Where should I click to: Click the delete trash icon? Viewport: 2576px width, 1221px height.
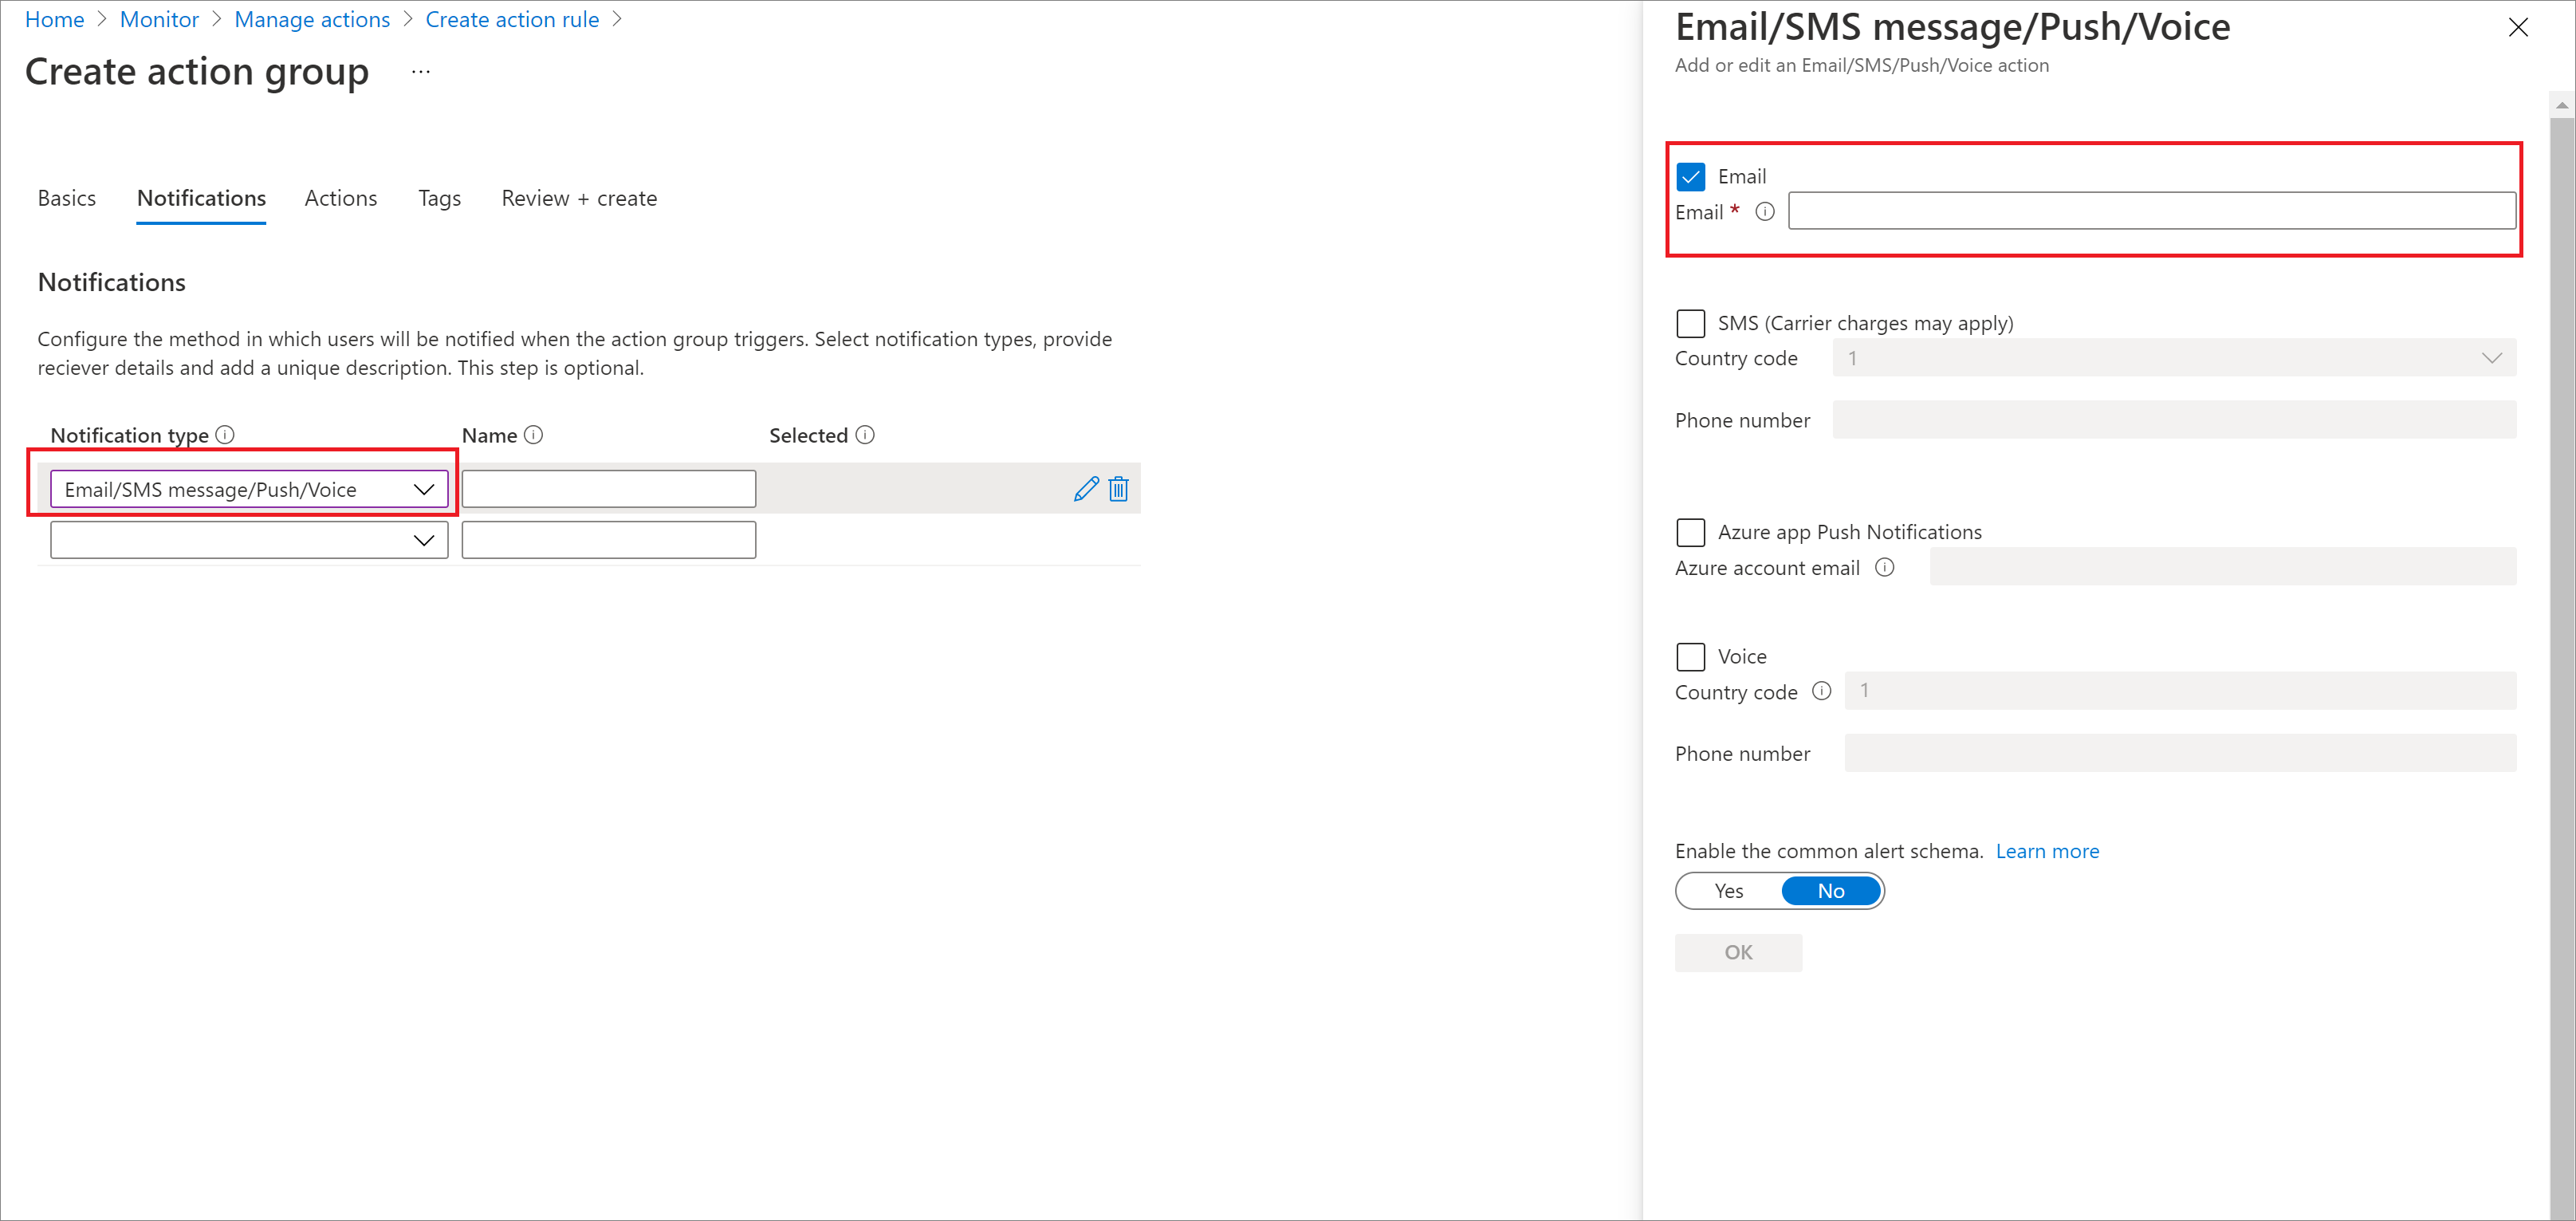pos(1117,488)
